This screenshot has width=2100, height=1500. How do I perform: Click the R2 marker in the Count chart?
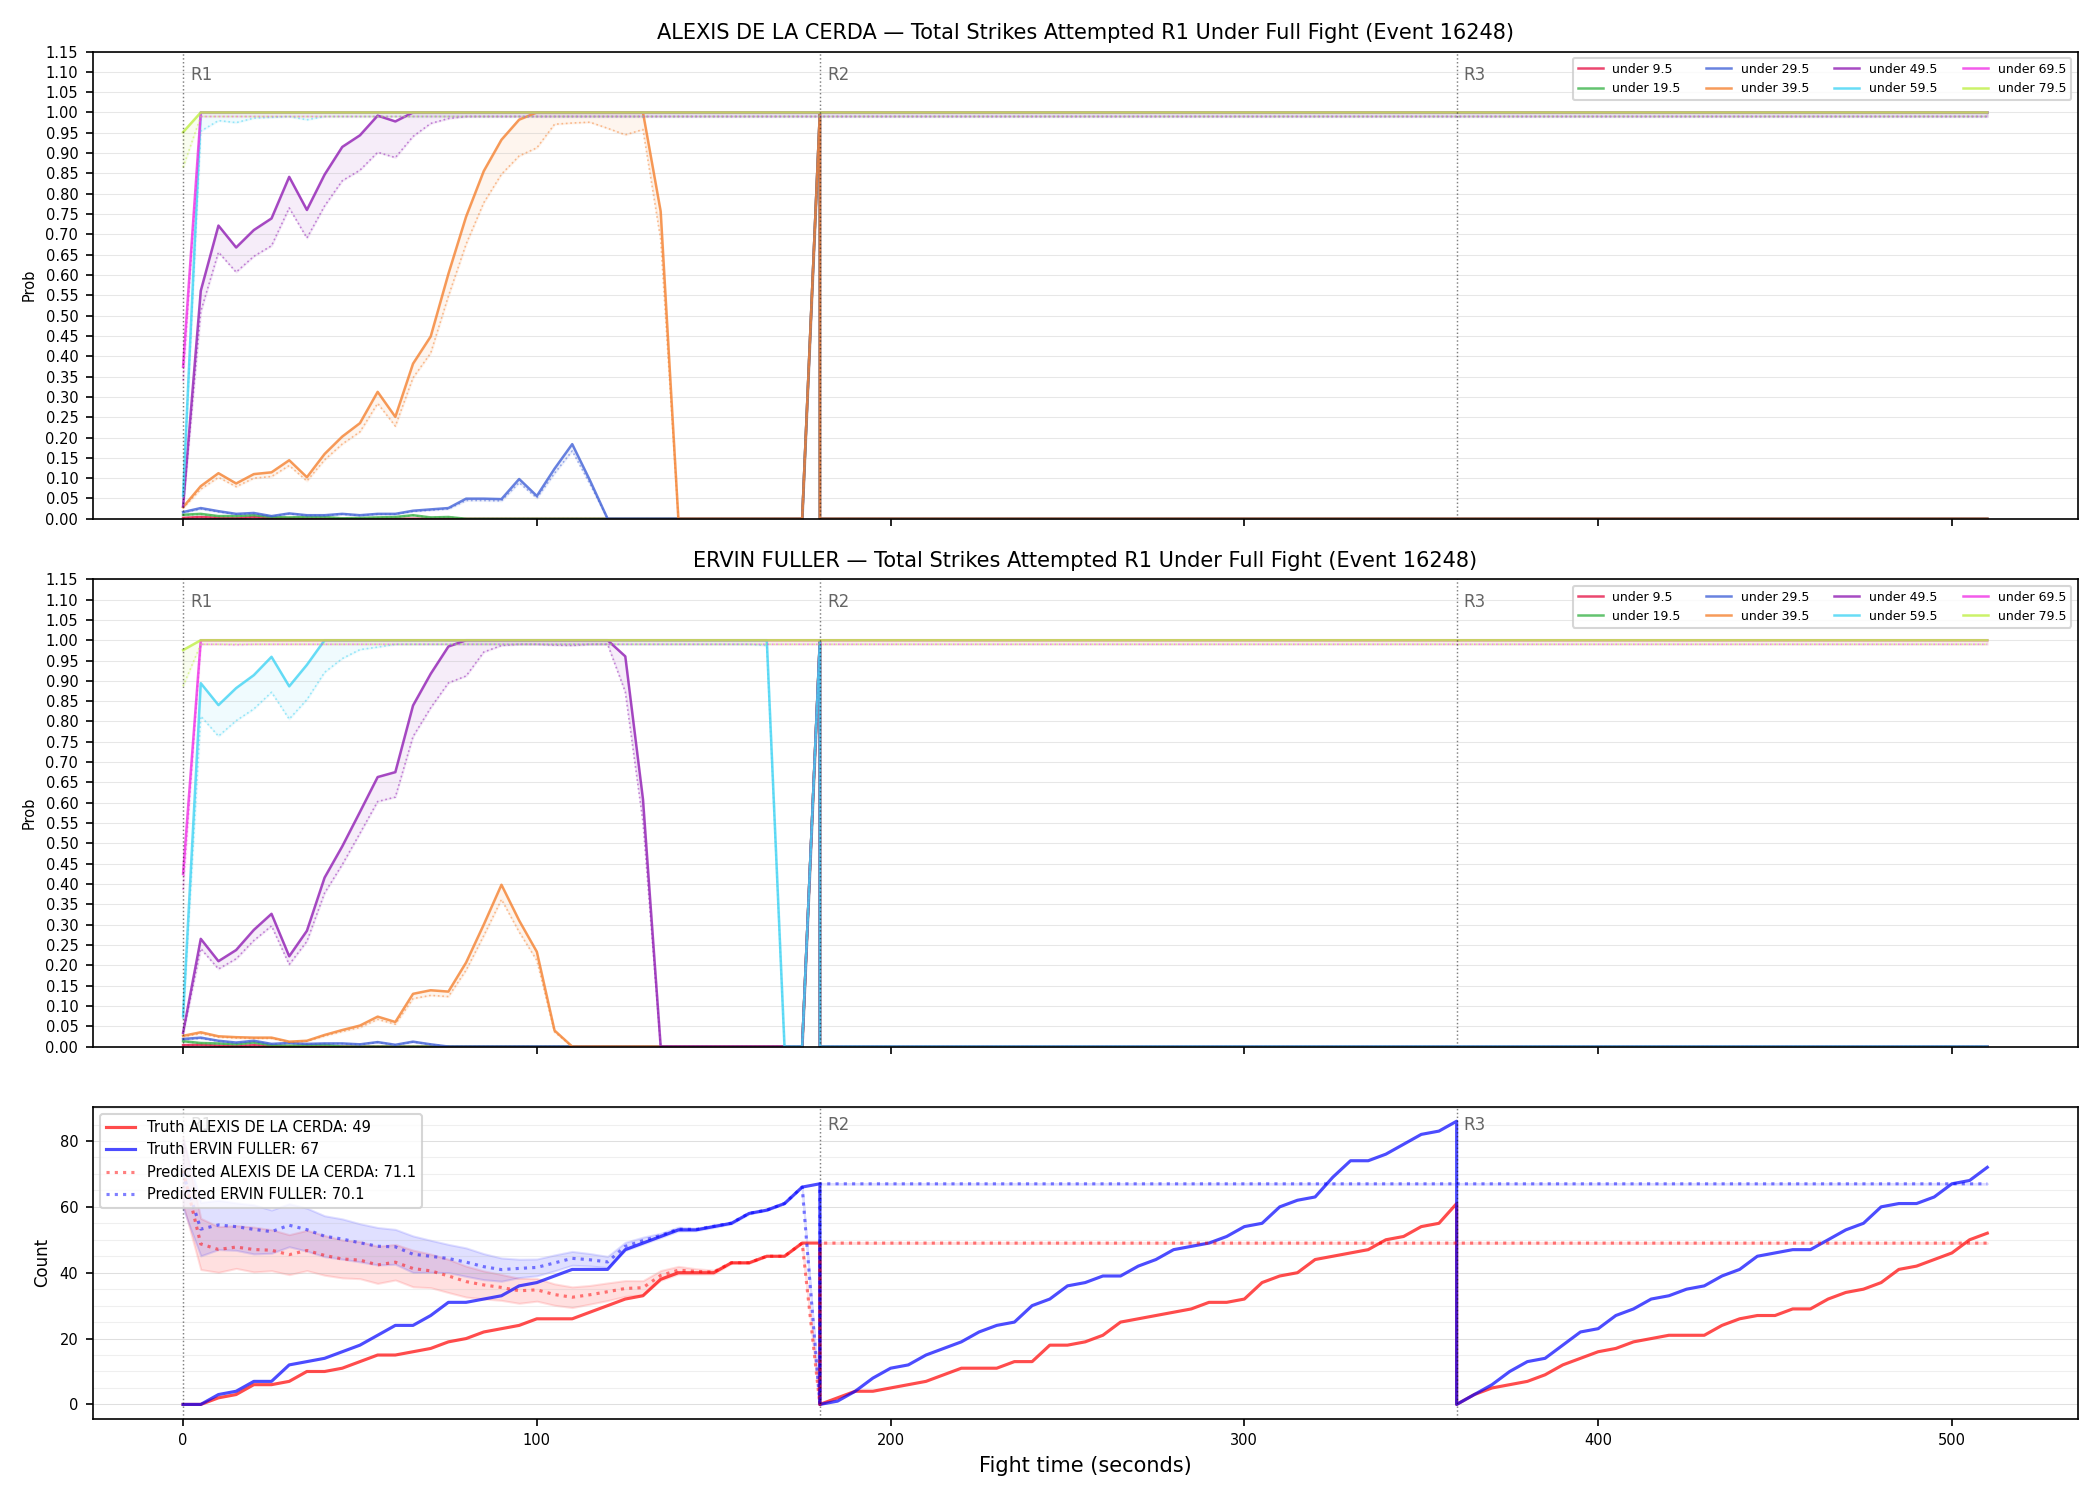pos(838,1124)
